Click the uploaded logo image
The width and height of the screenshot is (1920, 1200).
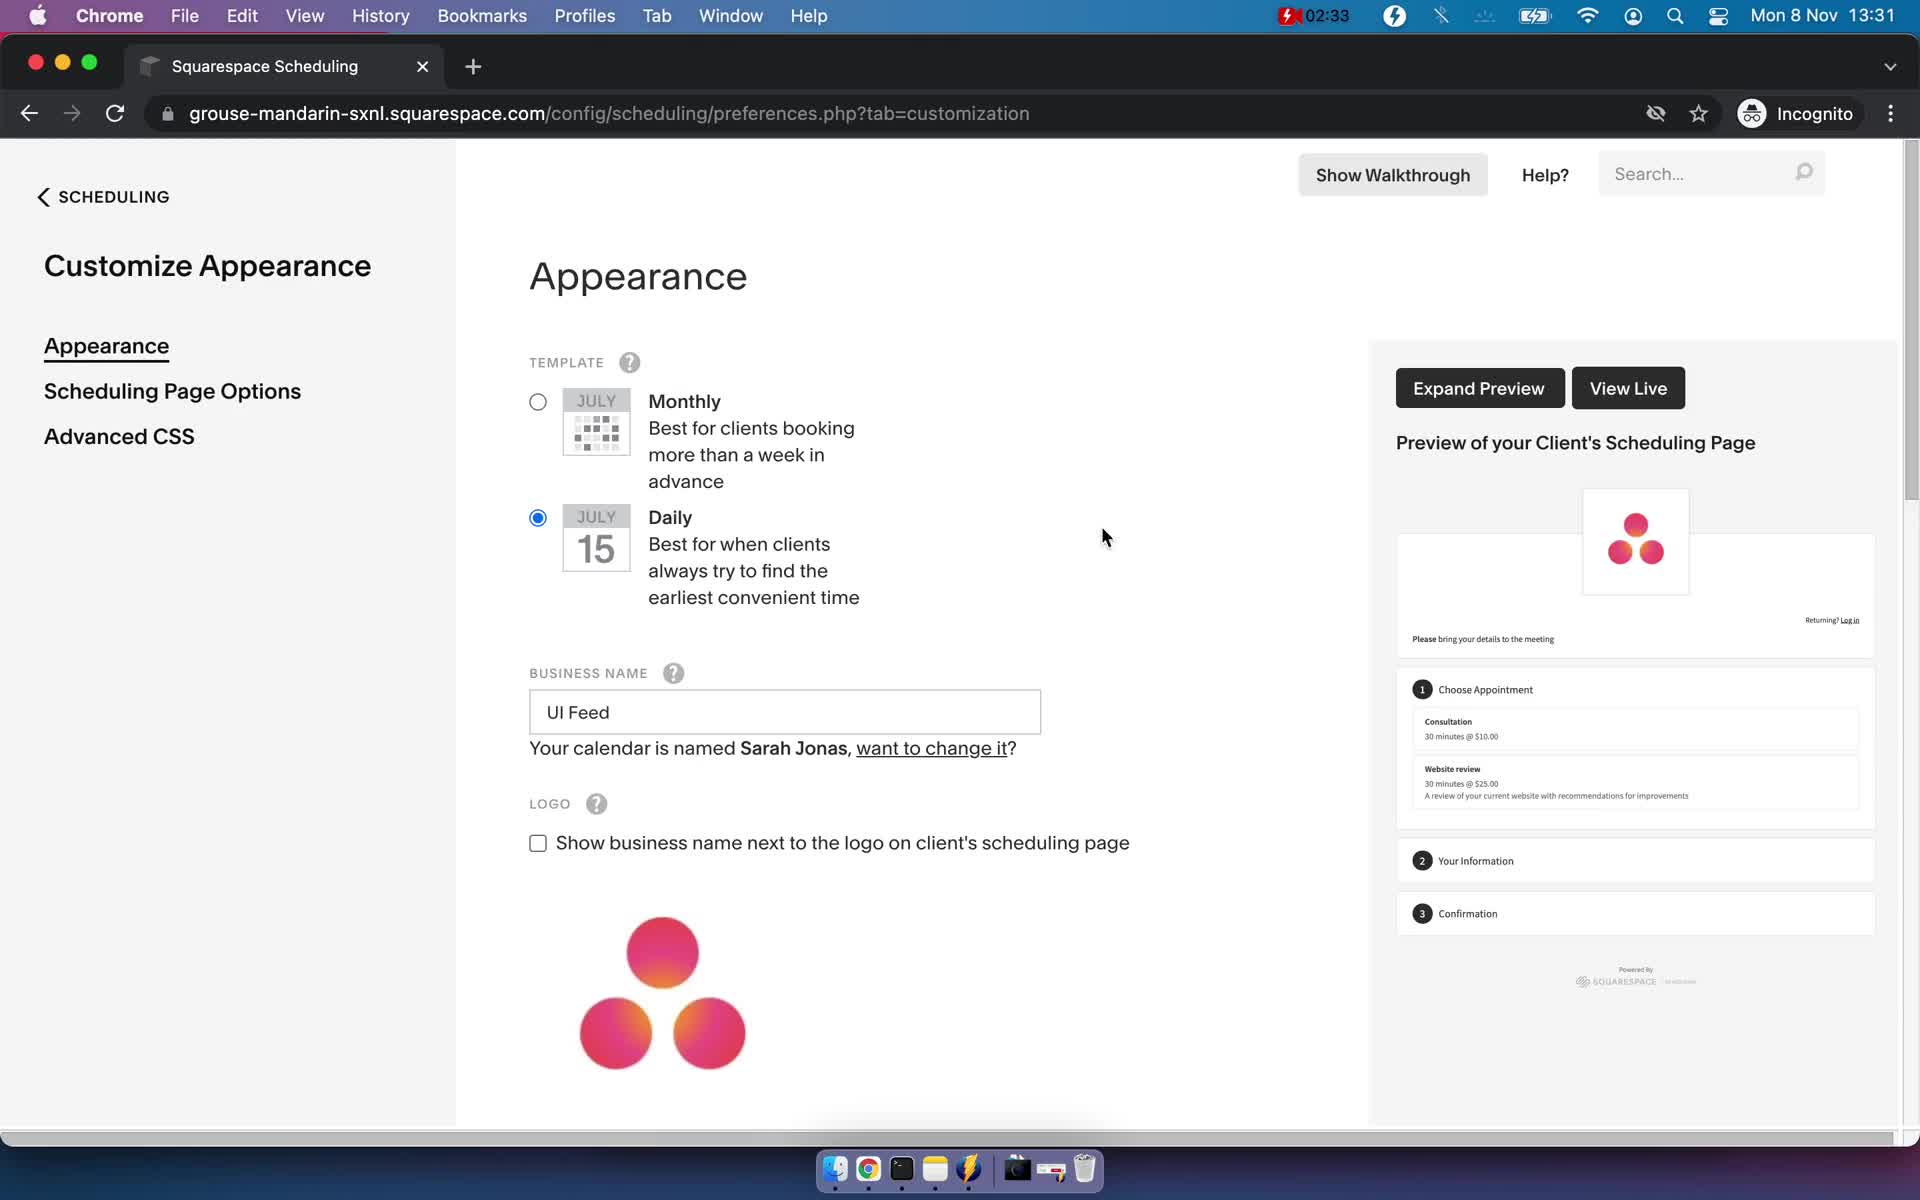663,993
